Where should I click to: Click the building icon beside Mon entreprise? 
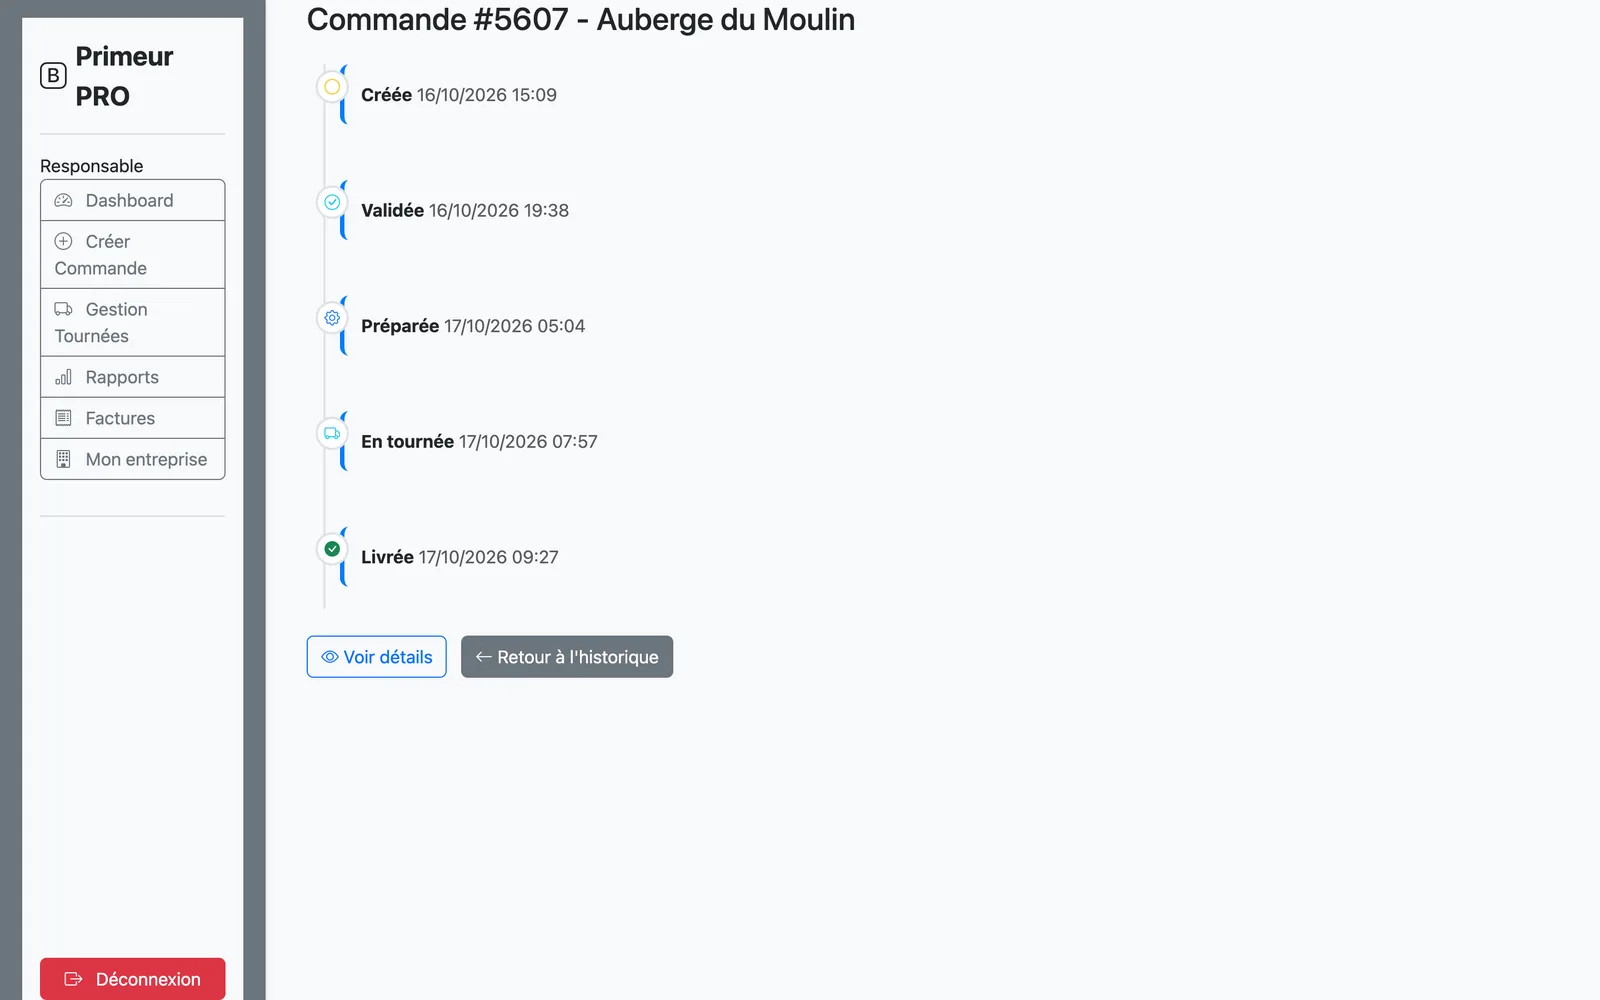pyautogui.click(x=63, y=459)
